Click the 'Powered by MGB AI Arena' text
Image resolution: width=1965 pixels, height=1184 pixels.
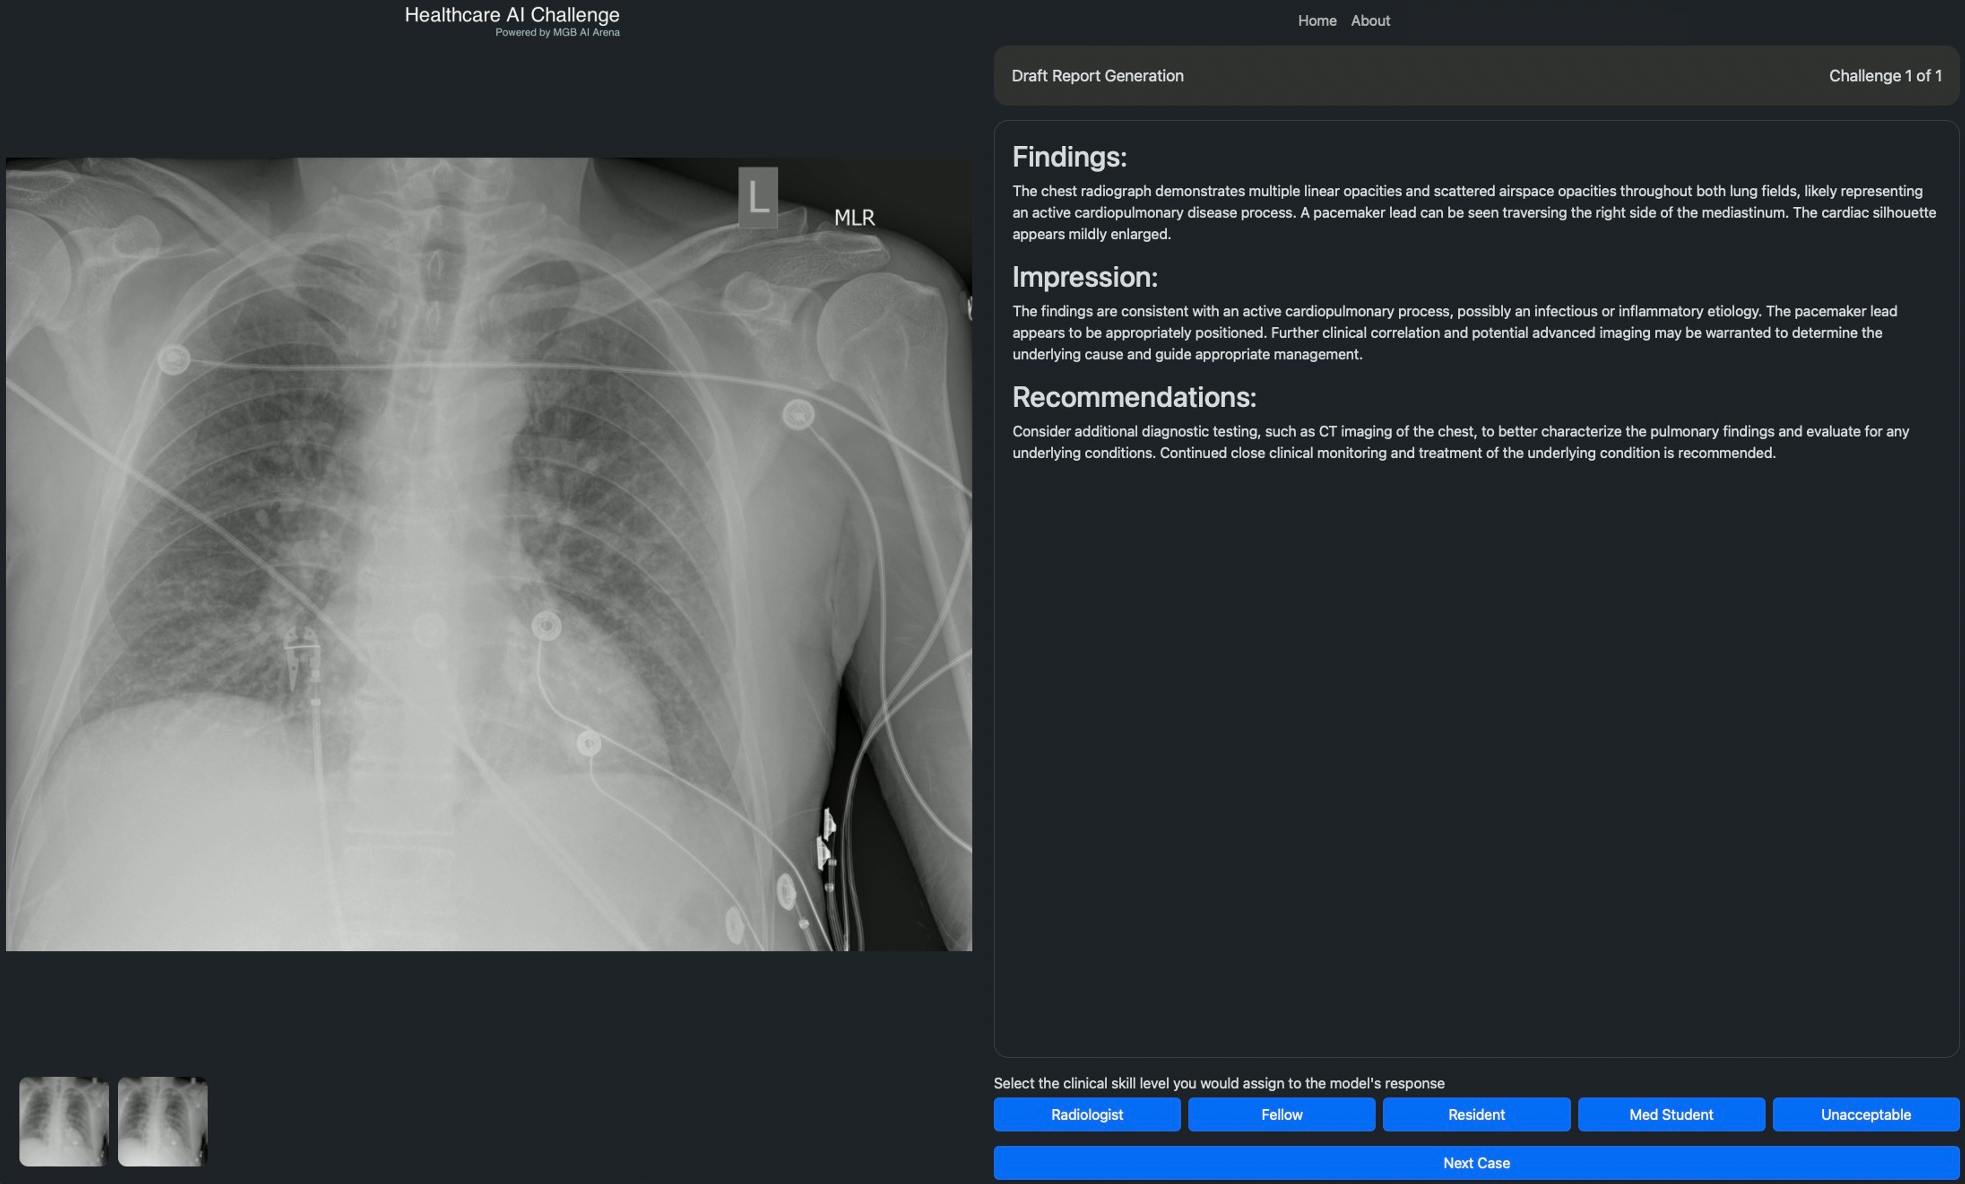[x=557, y=31]
